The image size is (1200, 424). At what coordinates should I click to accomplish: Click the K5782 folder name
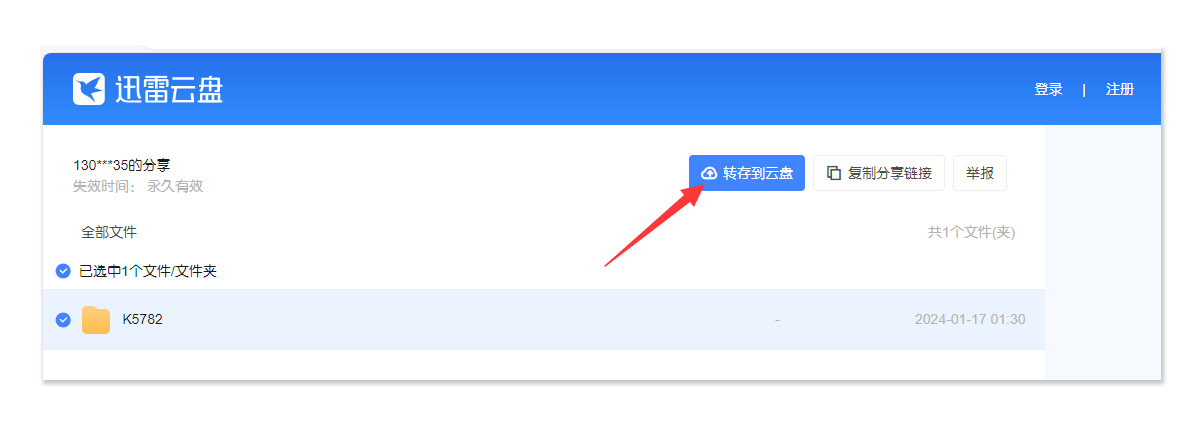click(142, 320)
